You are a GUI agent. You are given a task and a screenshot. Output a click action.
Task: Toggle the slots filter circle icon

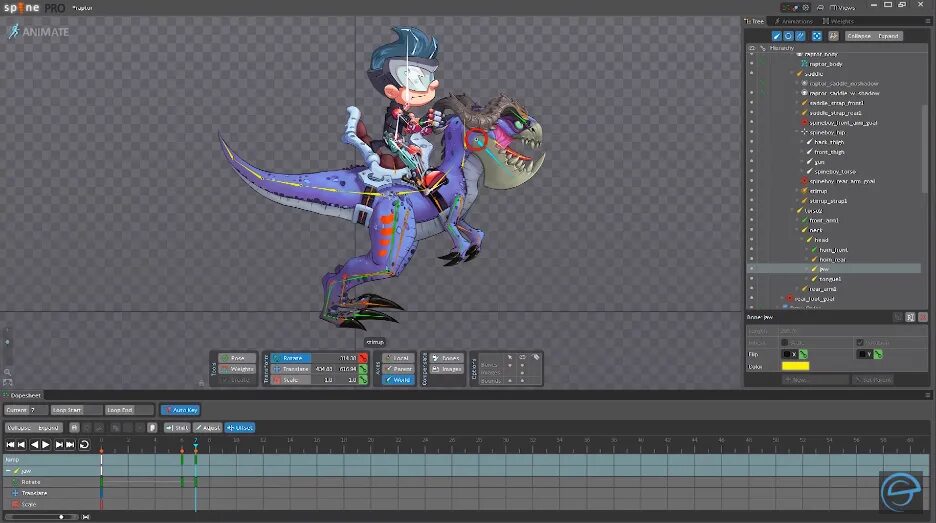(x=789, y=36)
